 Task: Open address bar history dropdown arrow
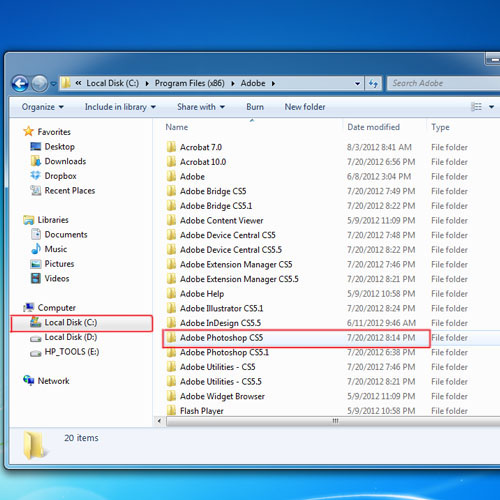357,83
